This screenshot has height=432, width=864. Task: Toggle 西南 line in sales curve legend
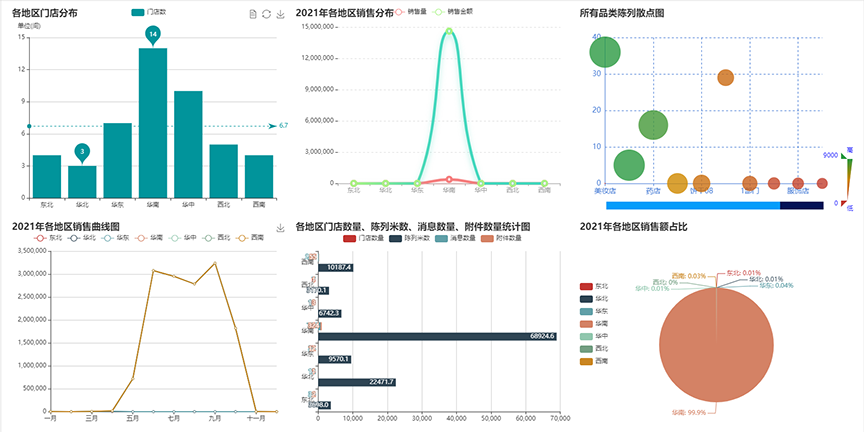pyautogui.click(x=250, y=238)
